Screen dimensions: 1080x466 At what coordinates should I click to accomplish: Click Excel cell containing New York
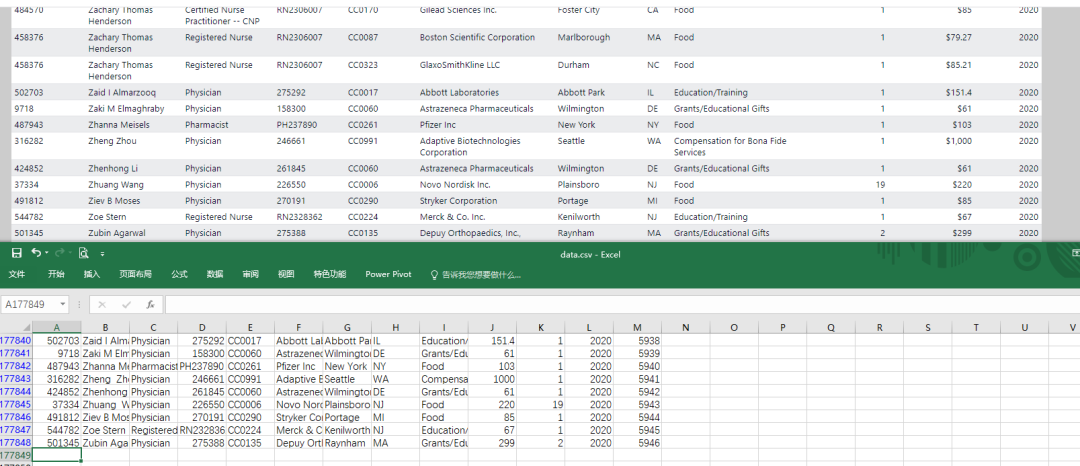(x=346, y=366)
